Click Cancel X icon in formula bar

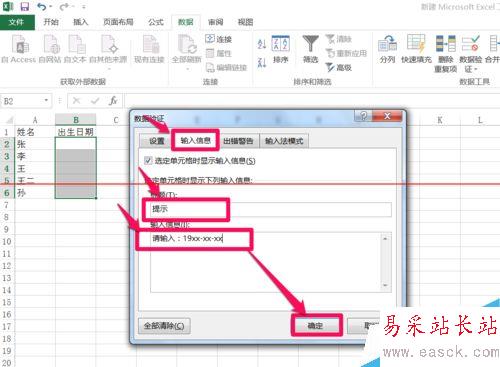[x=77, y=101]
